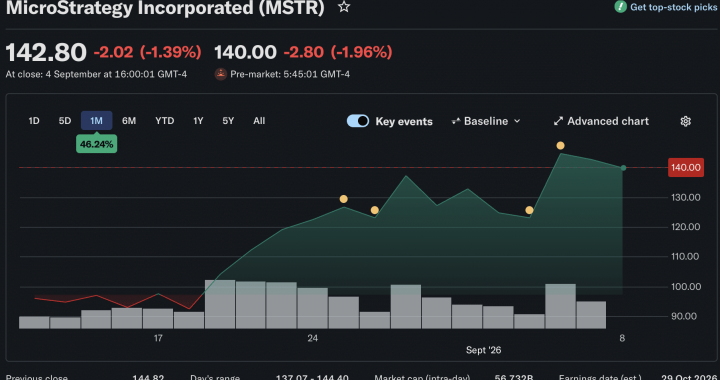Click the 130.00 y-axis label
720x380 pixels.
(x=685, y=197)
